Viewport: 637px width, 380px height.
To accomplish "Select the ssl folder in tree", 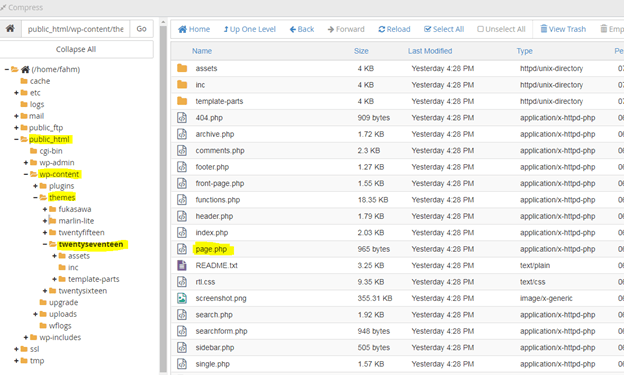I will pos(35,349).
